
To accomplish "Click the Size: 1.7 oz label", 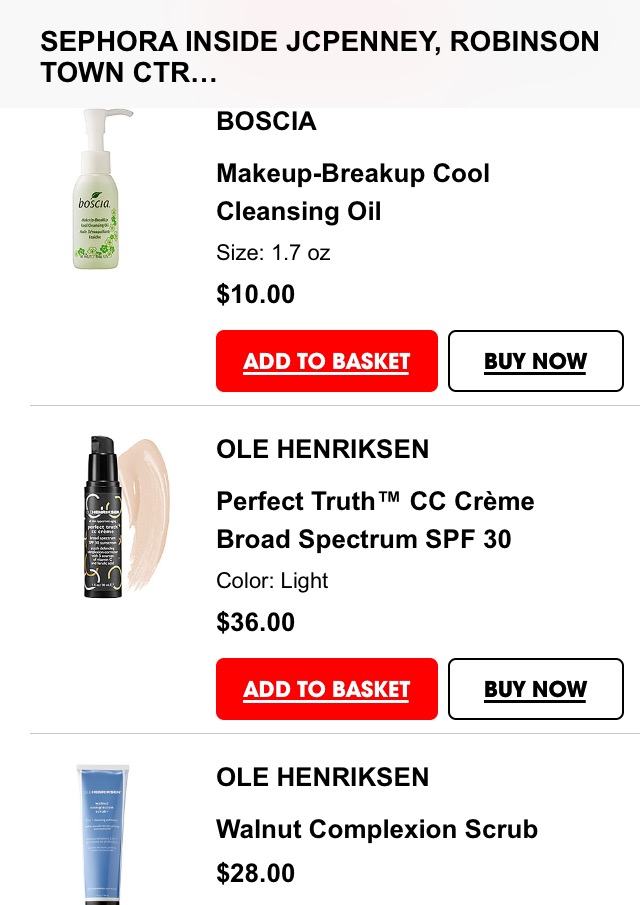I will pos(273,253).
